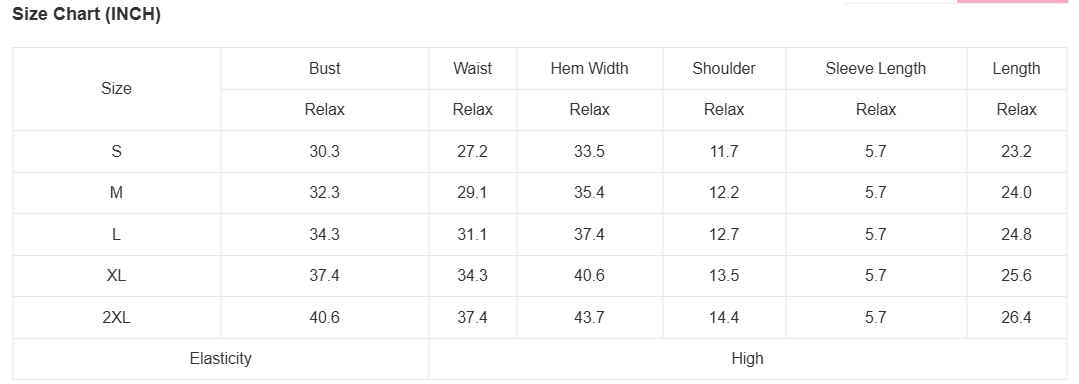The height and width of the screenshot is (384, 1079).
Task: Click the Length column header
Action: pyautogui.click(x=1016, y=69)
